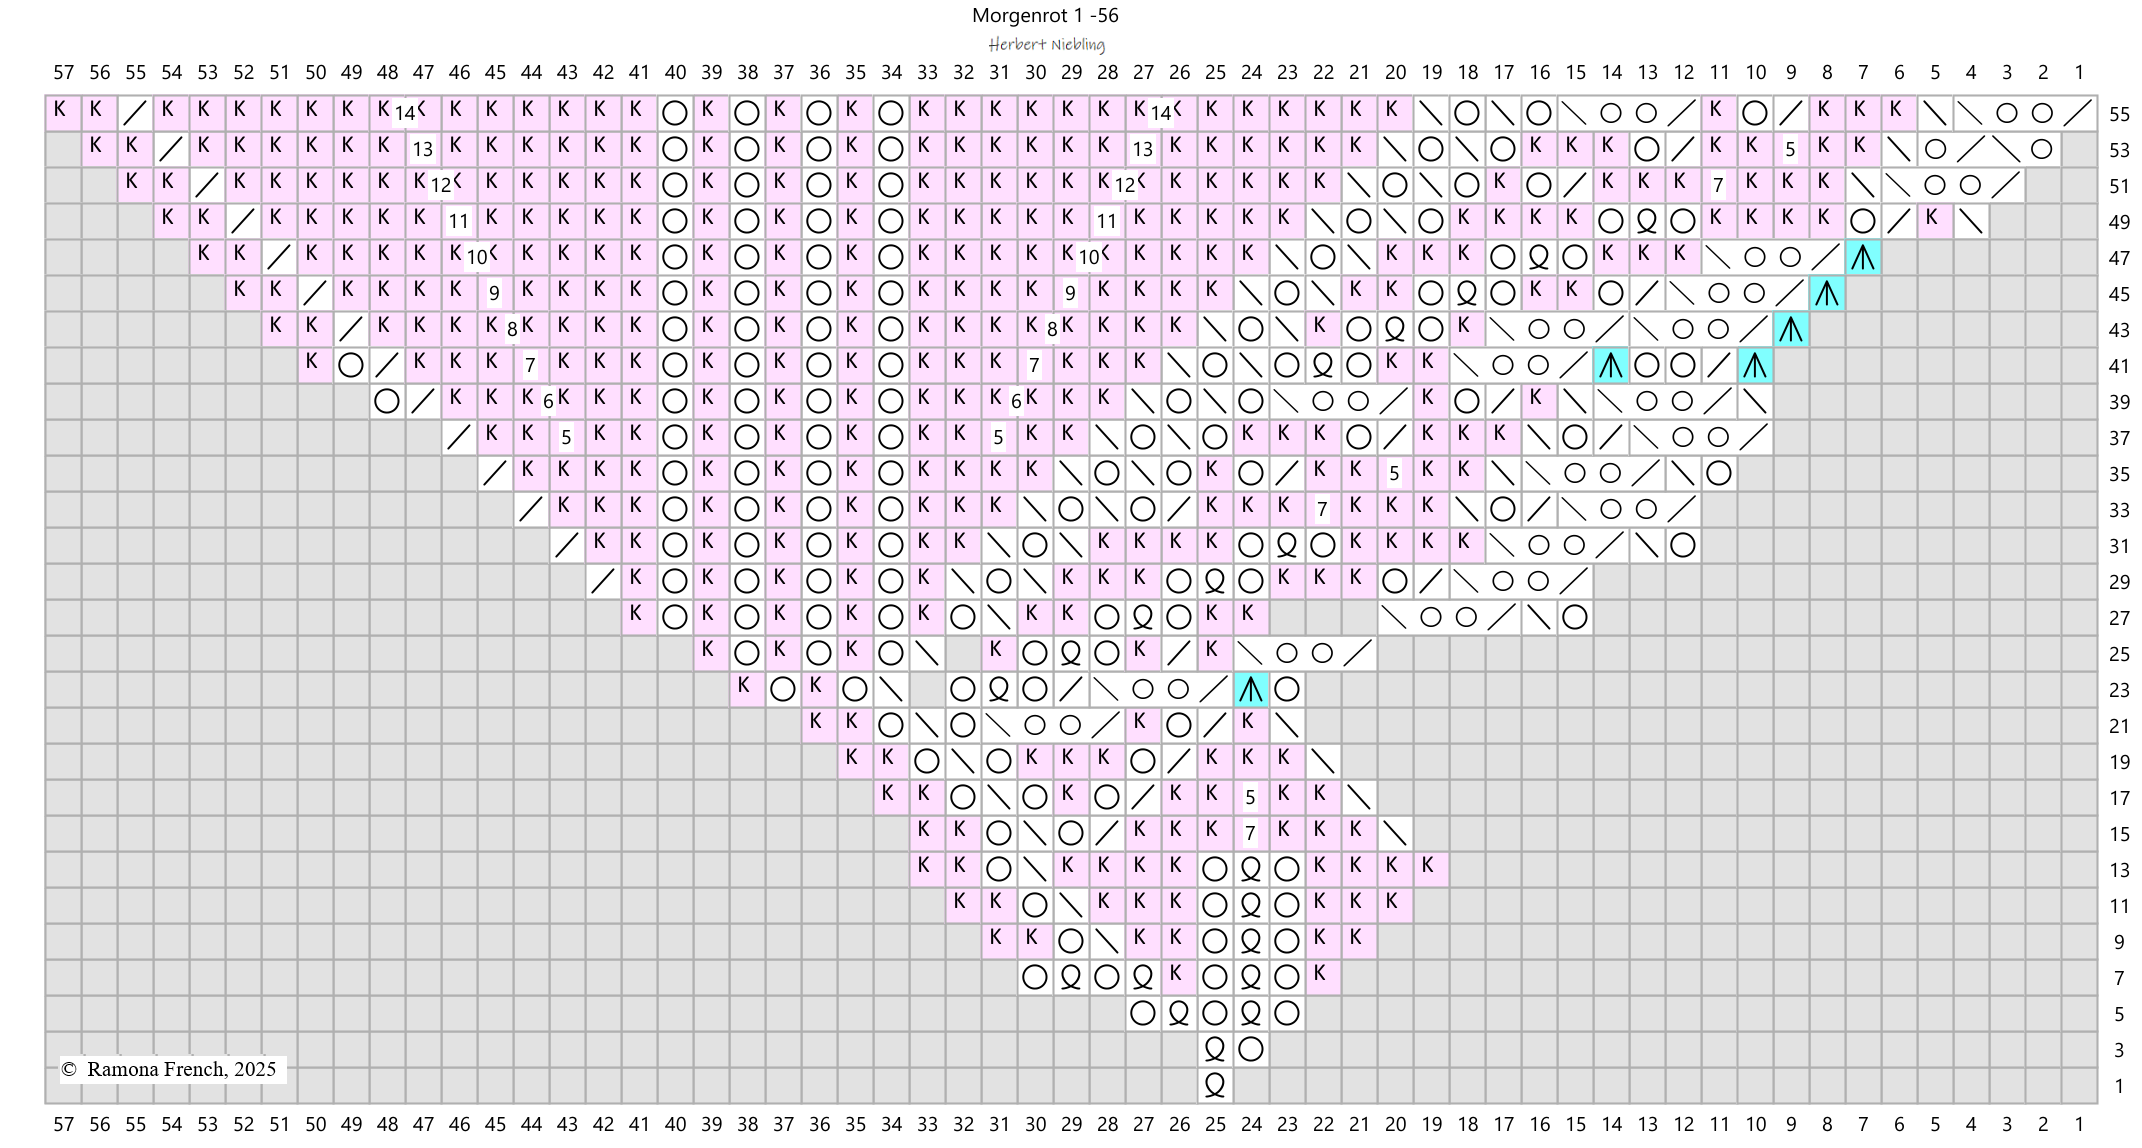2142x1148 pixels.
Task: Click the twisted-loop symbol in row 1
Action: tap(1215, 1085)
